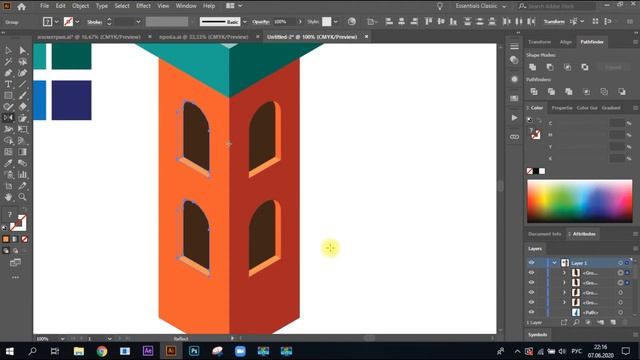Pick a color from the Color spectrum

[x=580, y=201]
